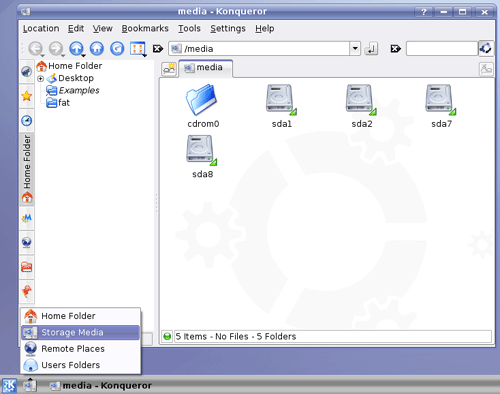Reload the current location

coord(117,49)
